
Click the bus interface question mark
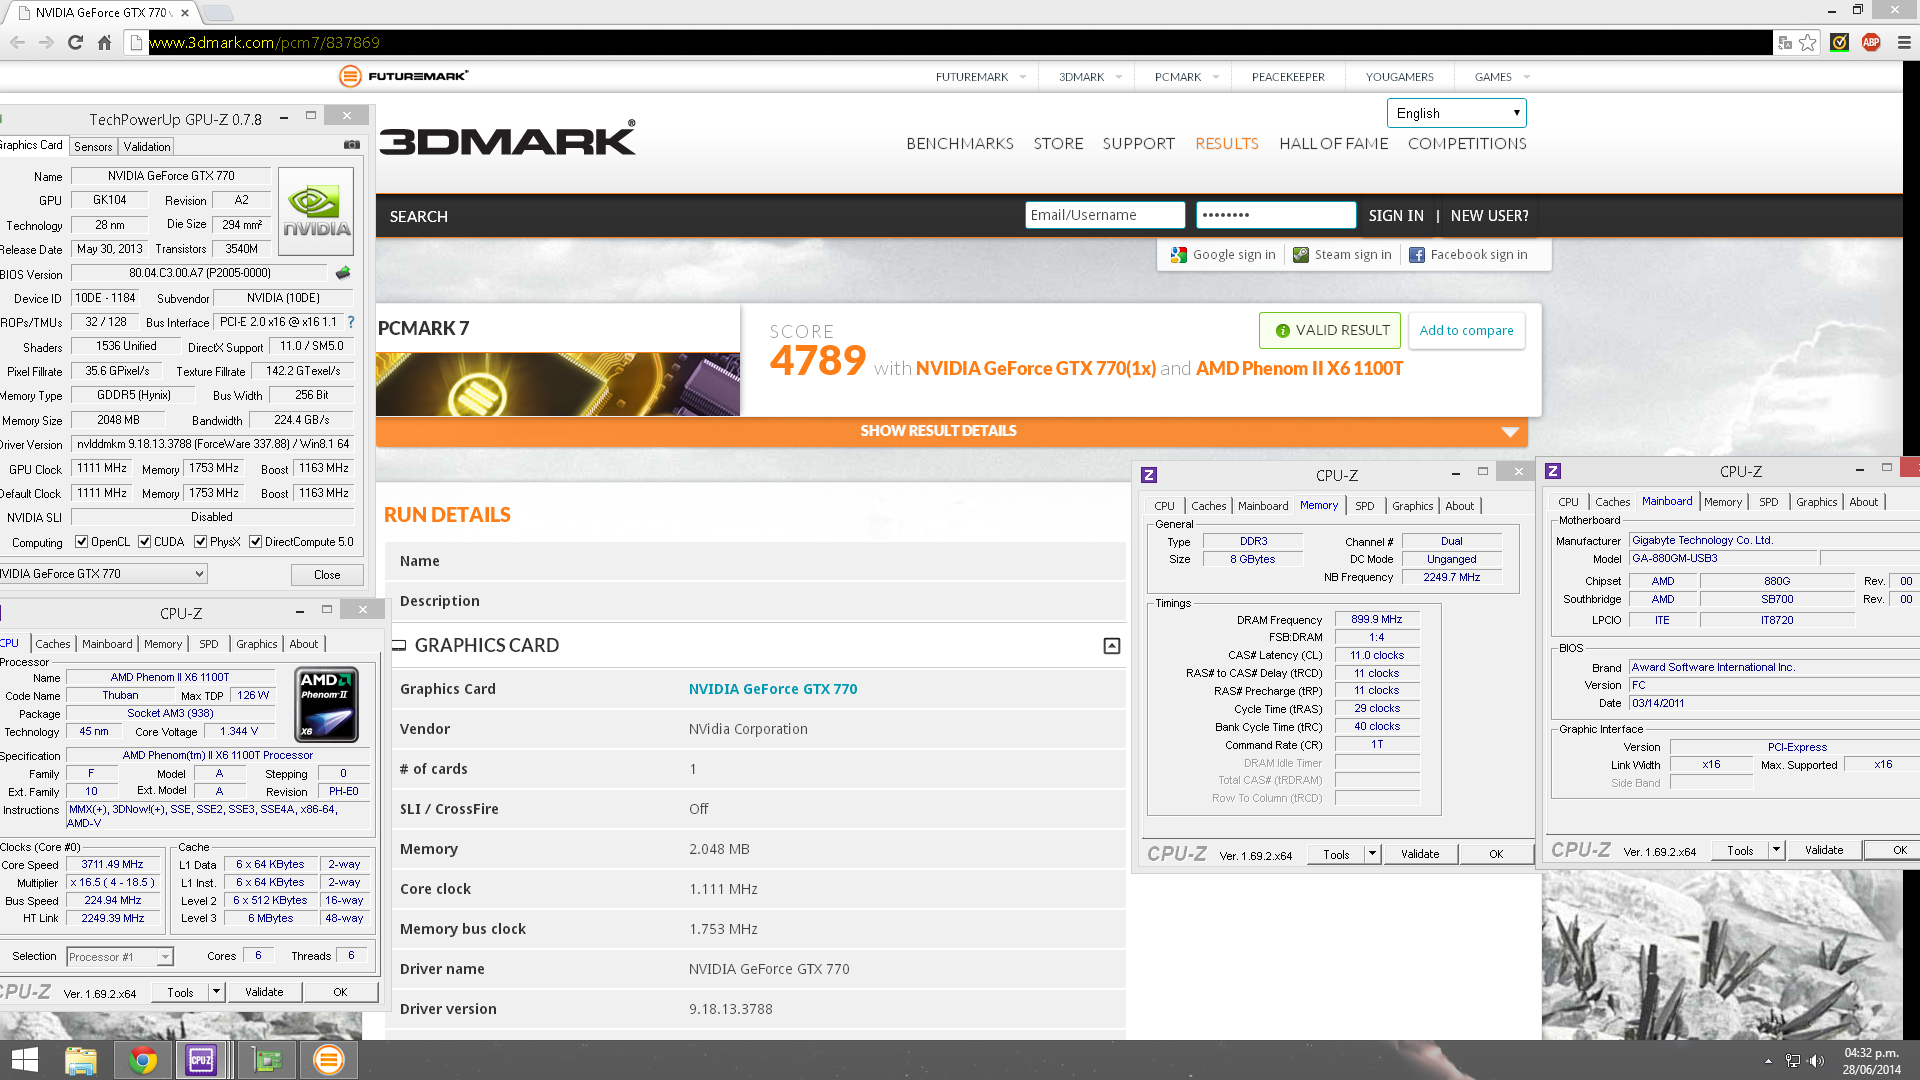(x=351, y=322)
